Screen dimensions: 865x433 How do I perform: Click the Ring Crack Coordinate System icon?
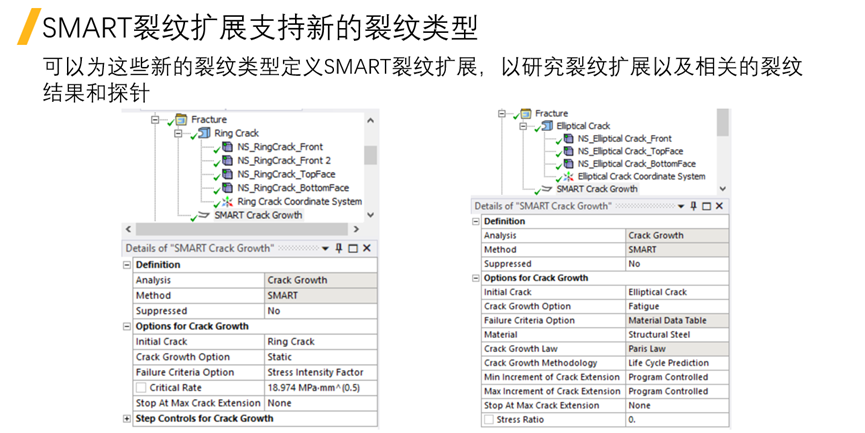click(x=227, y=201)
